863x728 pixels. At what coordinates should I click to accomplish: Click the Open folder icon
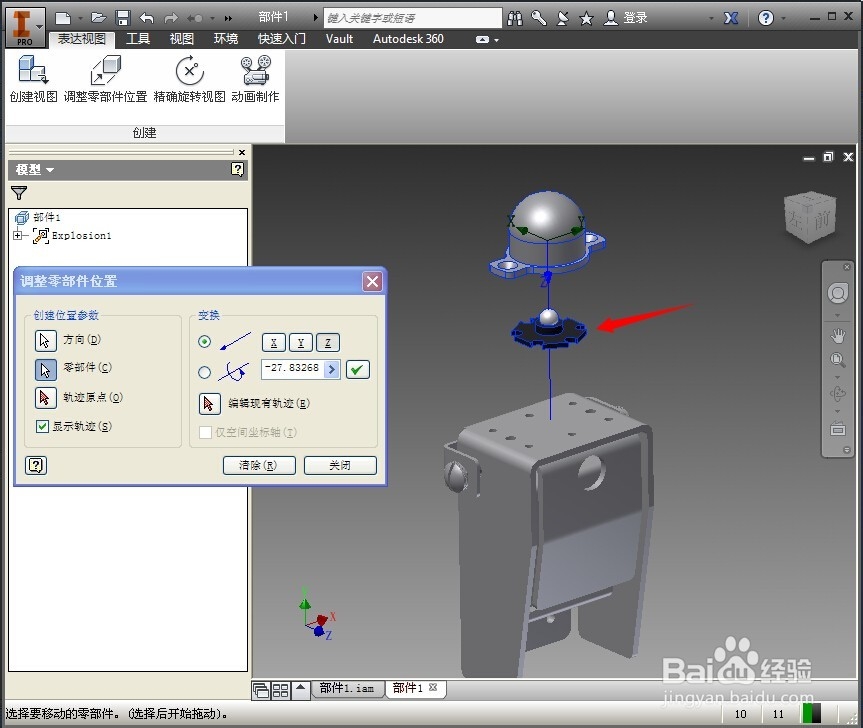click(x=99, y=18)
